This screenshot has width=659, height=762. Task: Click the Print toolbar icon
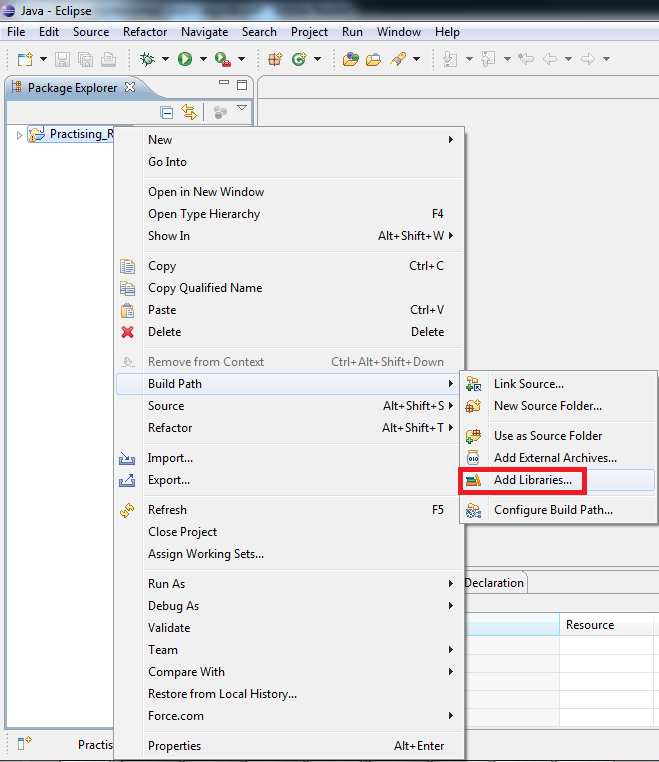(x=108, y=59)
